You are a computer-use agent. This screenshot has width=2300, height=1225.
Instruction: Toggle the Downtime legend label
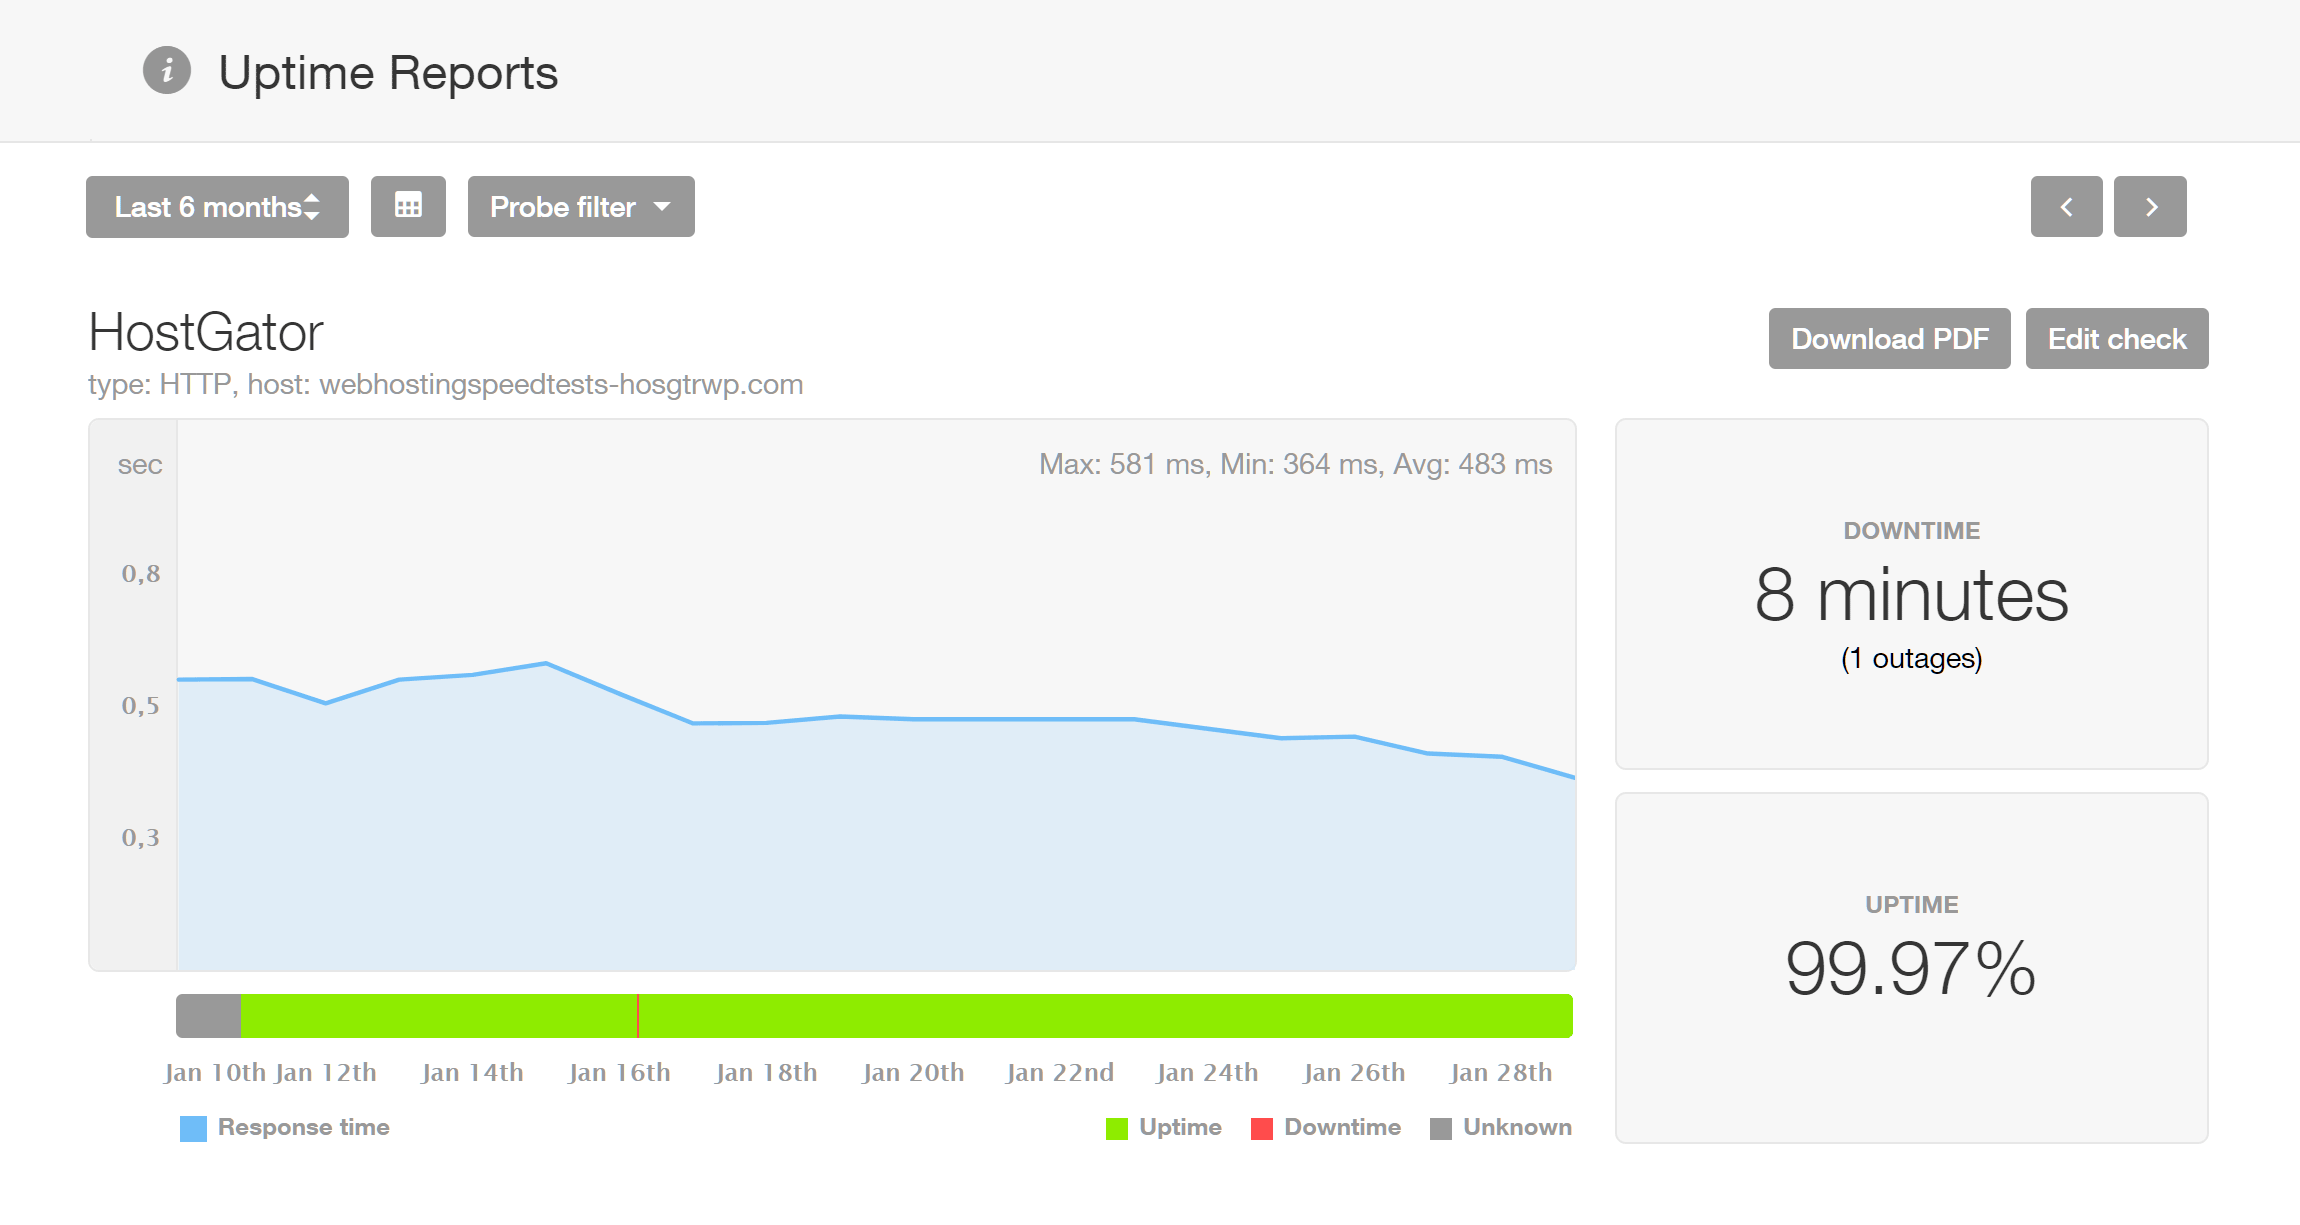(x=1342, y=1127)
